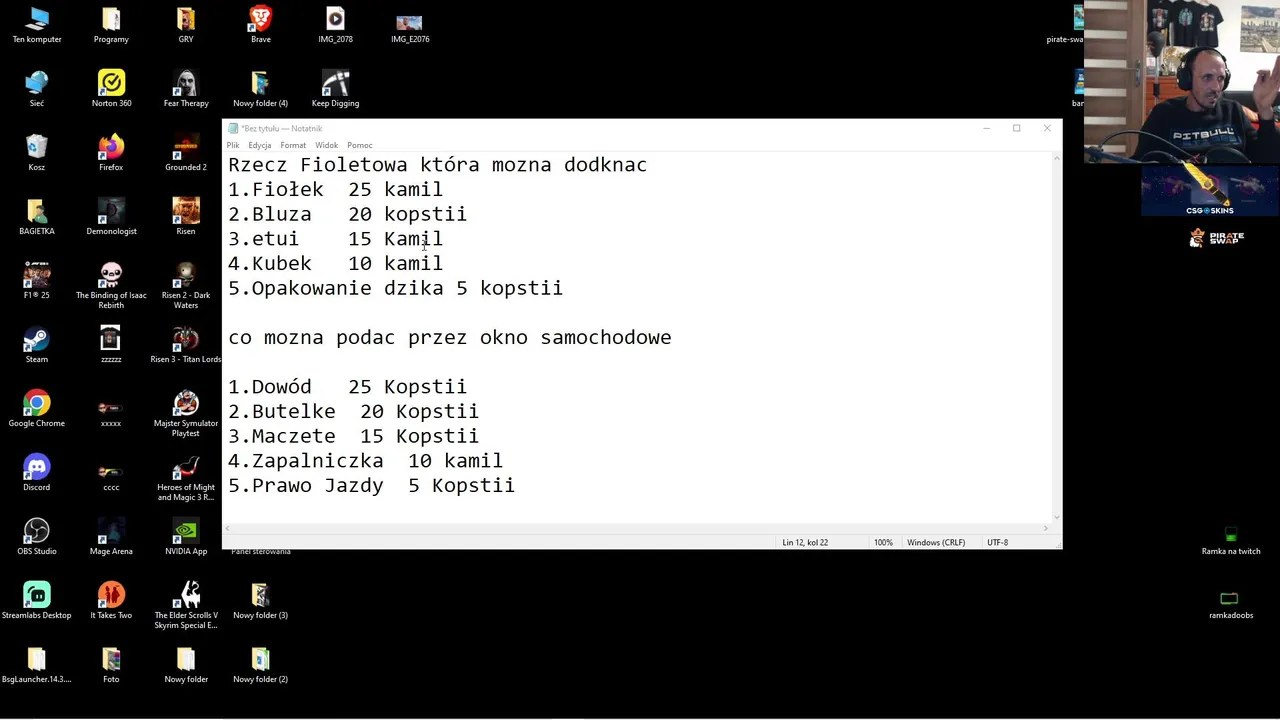Launch Discord from desktop

pos(37,473)
